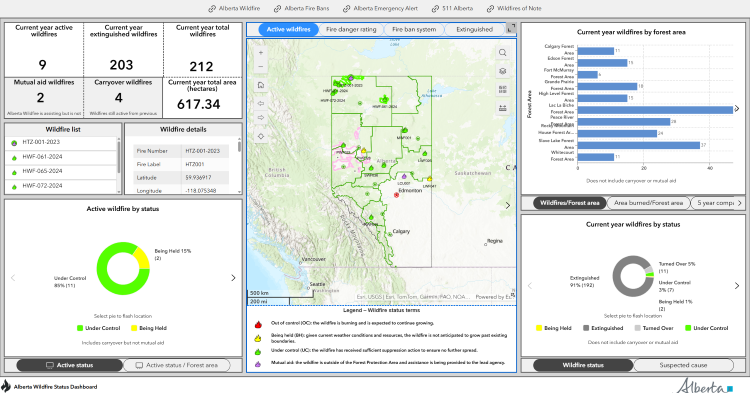The height and width of the screenshot is (393, 750).
Task: Click Carryover wildfires indicator card
Action: click(x=123, y=98)
